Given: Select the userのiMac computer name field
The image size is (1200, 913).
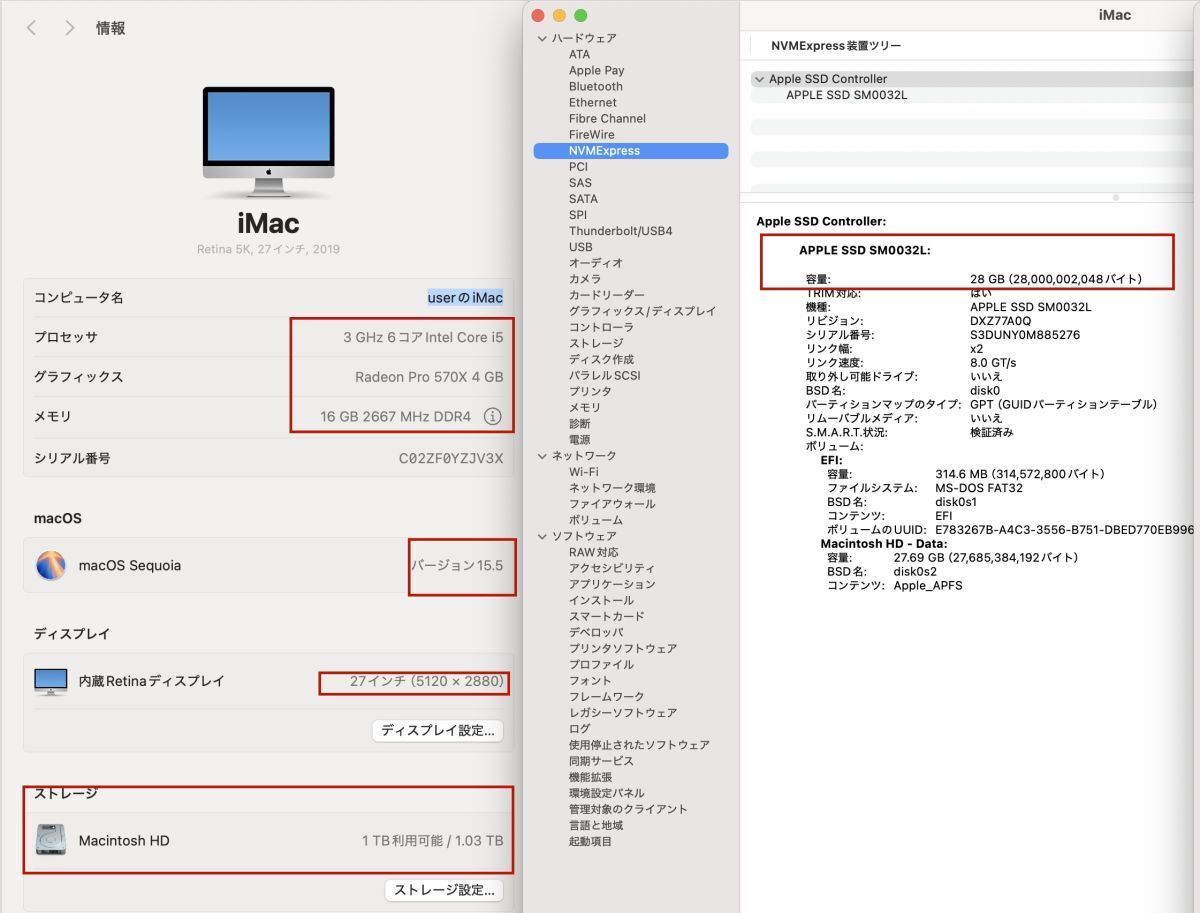Looking at the screenshot, I should (x=465, y=298).
